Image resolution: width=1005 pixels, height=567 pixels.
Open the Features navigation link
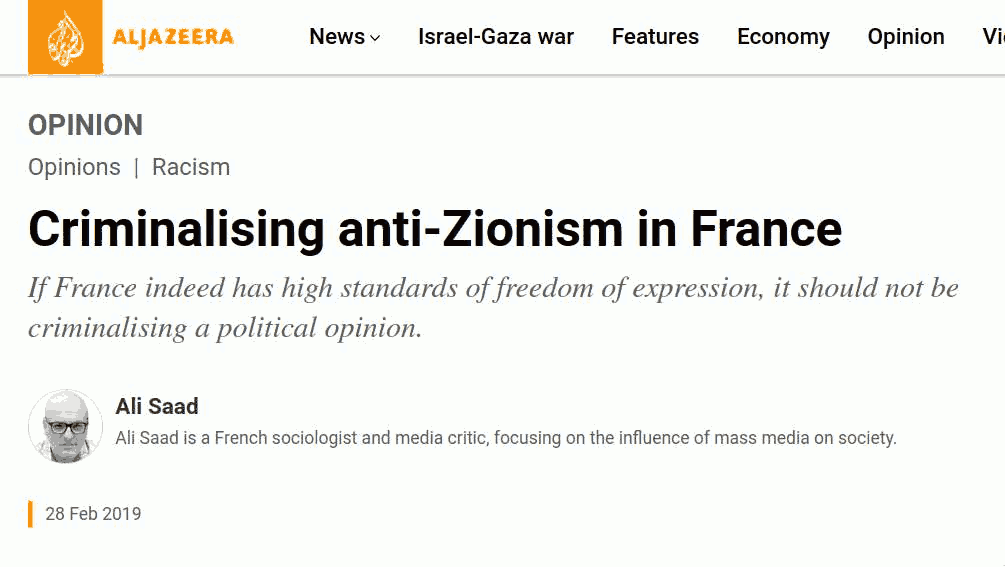(x=655, y=37)
